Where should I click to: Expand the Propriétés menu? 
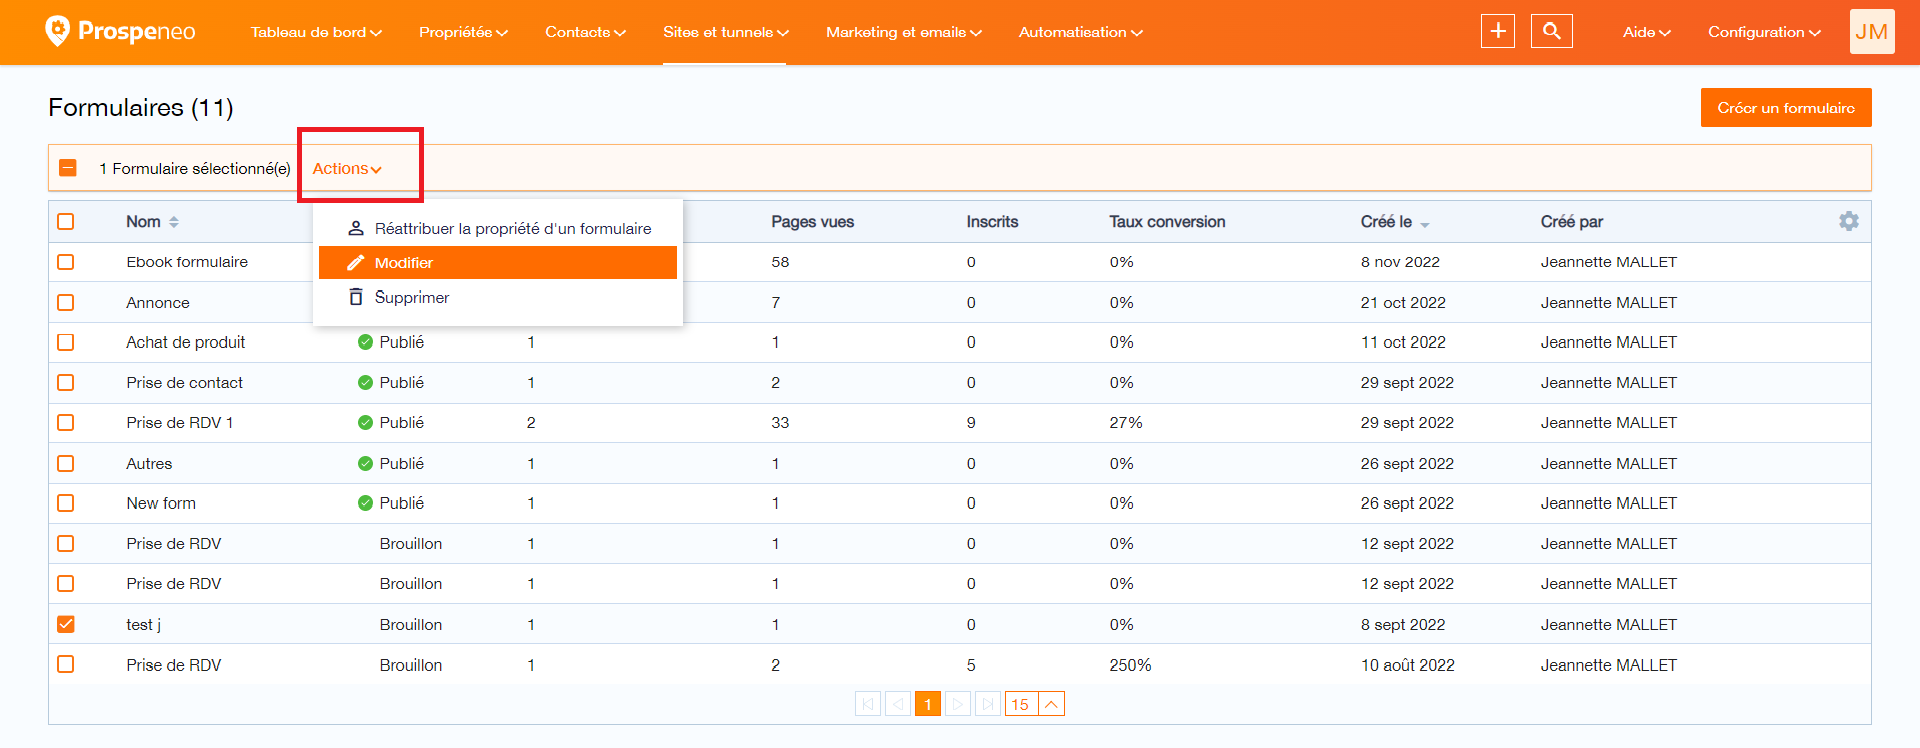(x=463, y=32)
